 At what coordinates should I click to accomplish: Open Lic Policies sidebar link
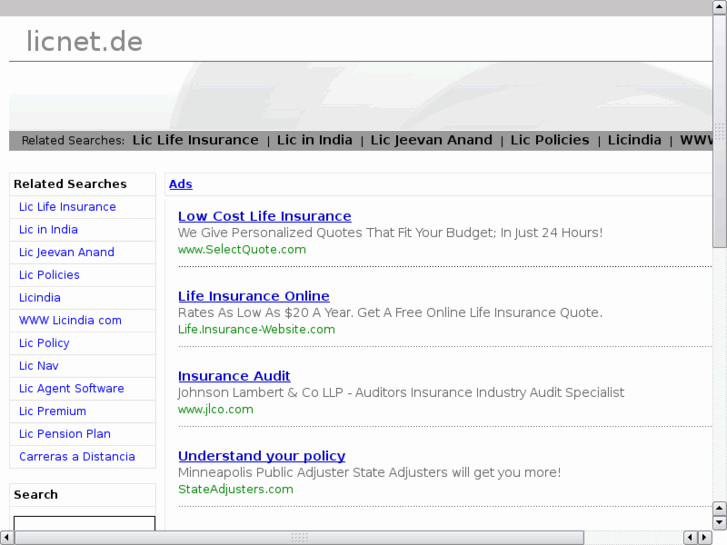point(49,275)
